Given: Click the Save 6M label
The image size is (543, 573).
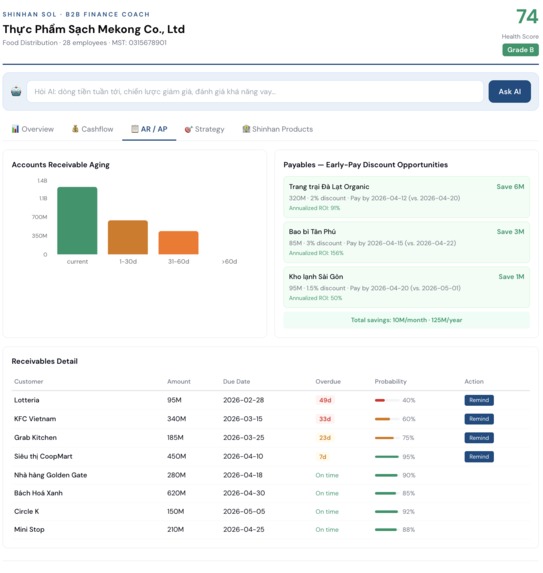Looking at the screenshot, I should (510, 187).
